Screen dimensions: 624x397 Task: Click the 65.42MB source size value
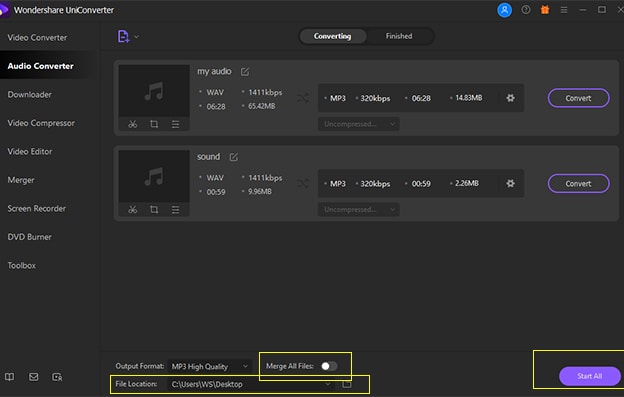pos(261,106)
